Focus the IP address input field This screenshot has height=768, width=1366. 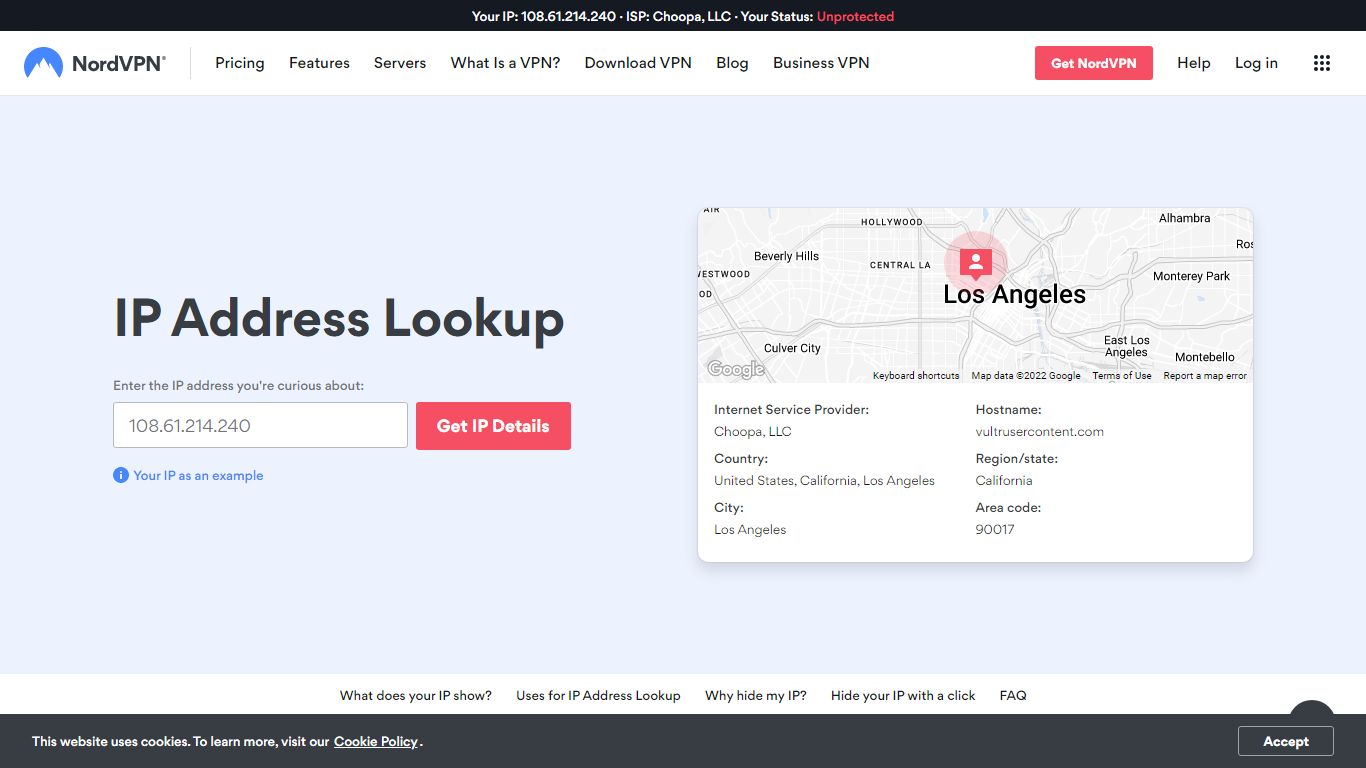260,425
